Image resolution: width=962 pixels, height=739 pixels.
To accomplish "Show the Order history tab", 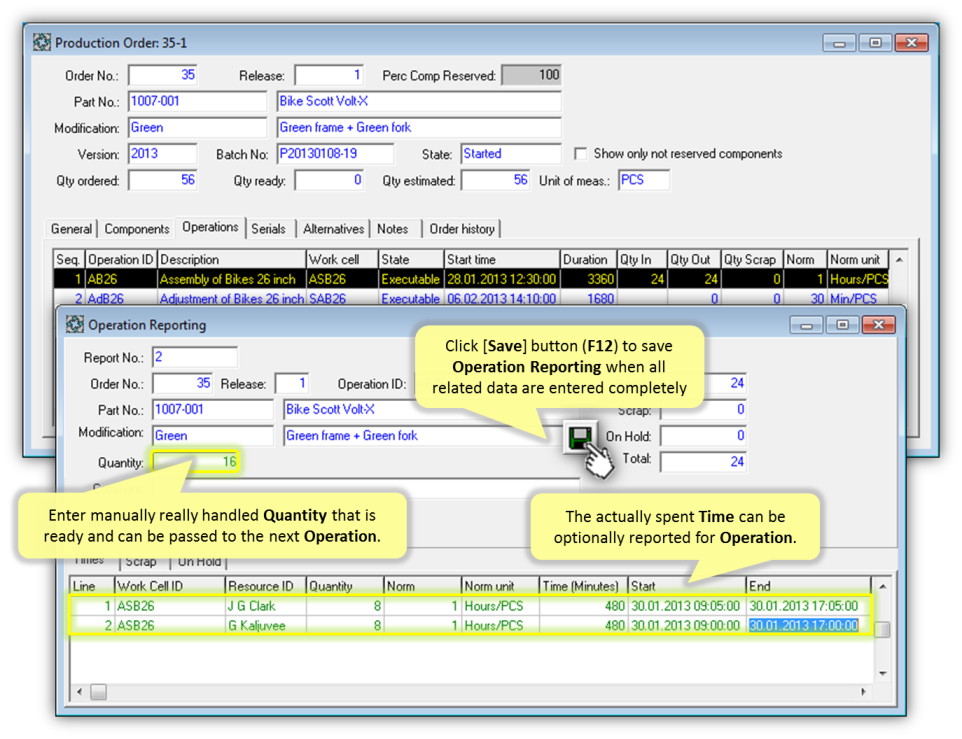I will point(462,229).
